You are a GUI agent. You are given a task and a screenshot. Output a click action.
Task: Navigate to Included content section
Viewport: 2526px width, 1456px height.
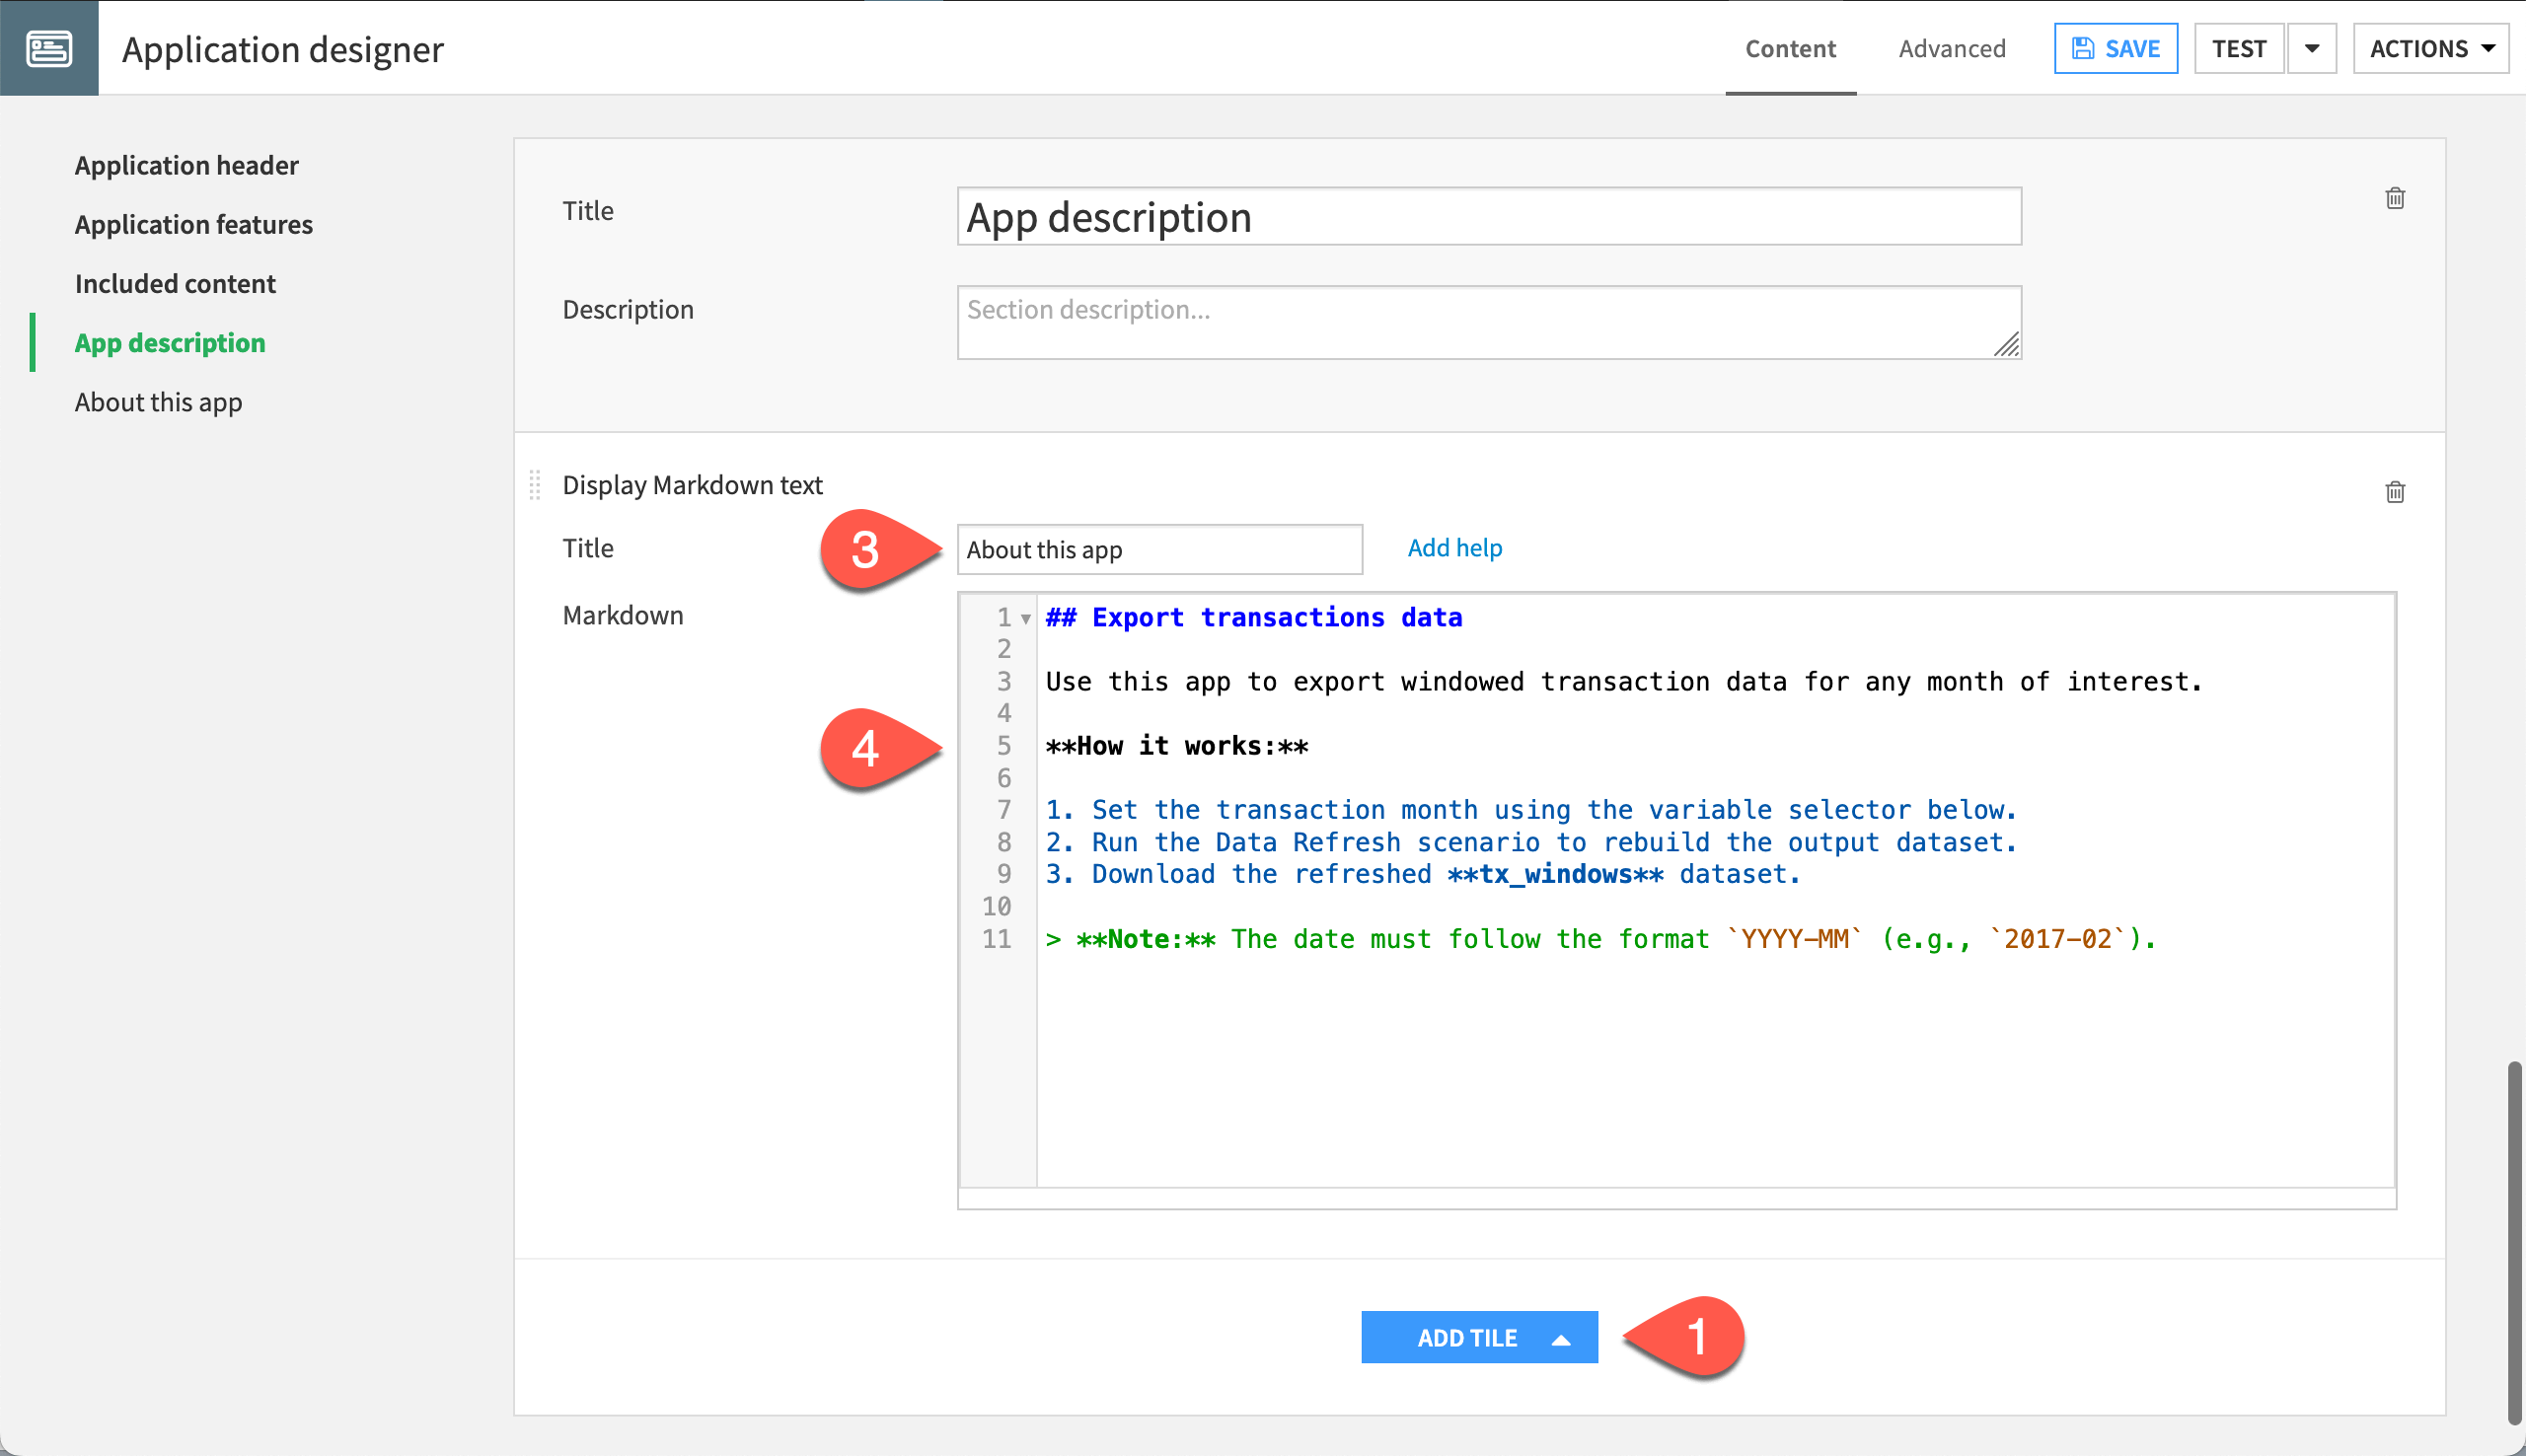click(174, 283)
